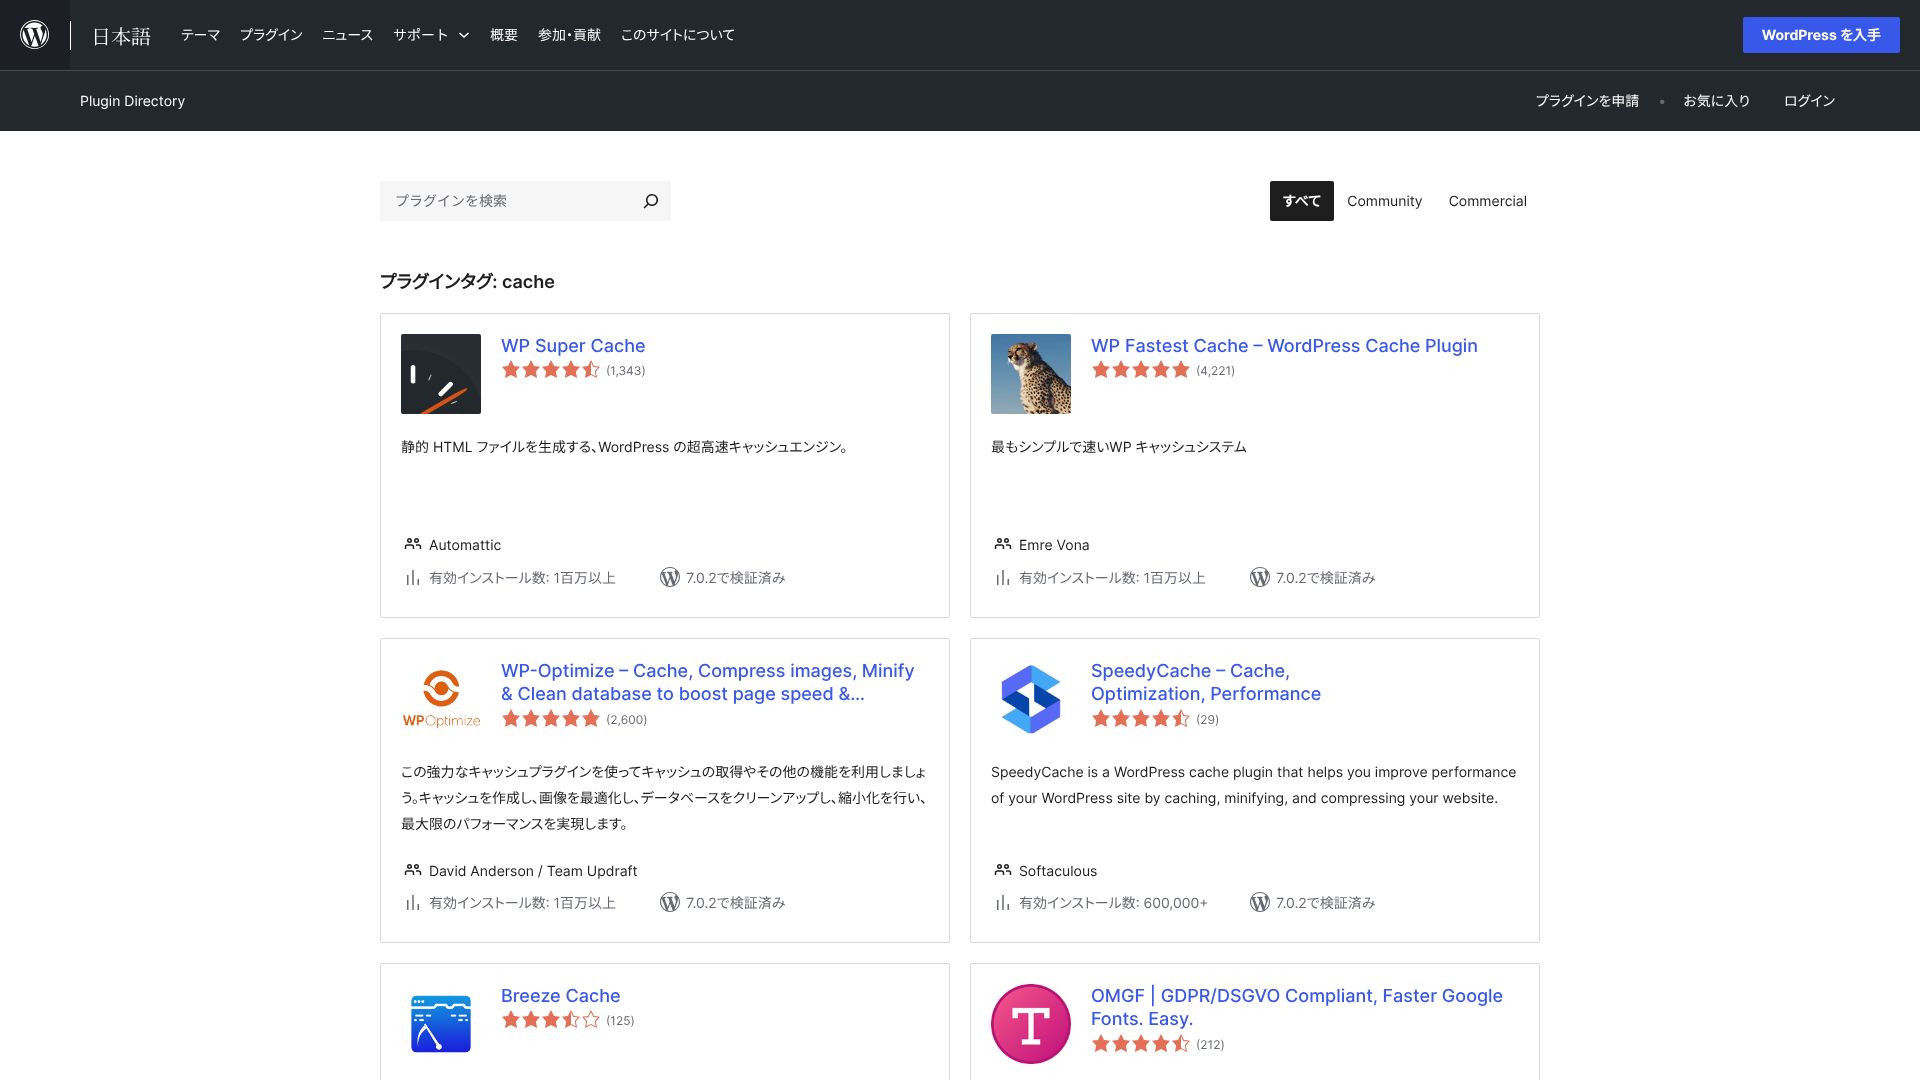
Task: Open the WP Fastest Cache cheetah thumbnail
Action: 1031,374
